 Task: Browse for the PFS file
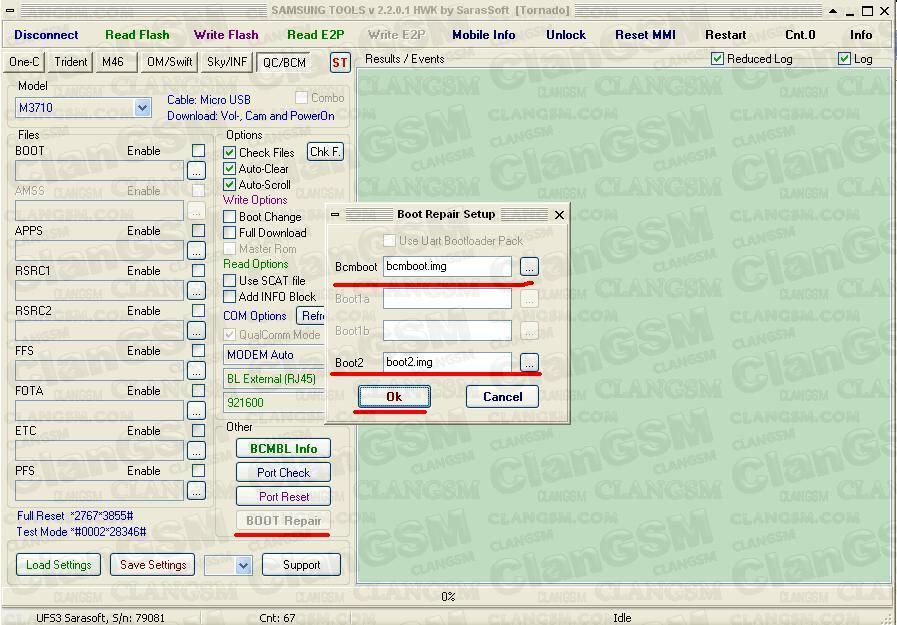(196, 491)
